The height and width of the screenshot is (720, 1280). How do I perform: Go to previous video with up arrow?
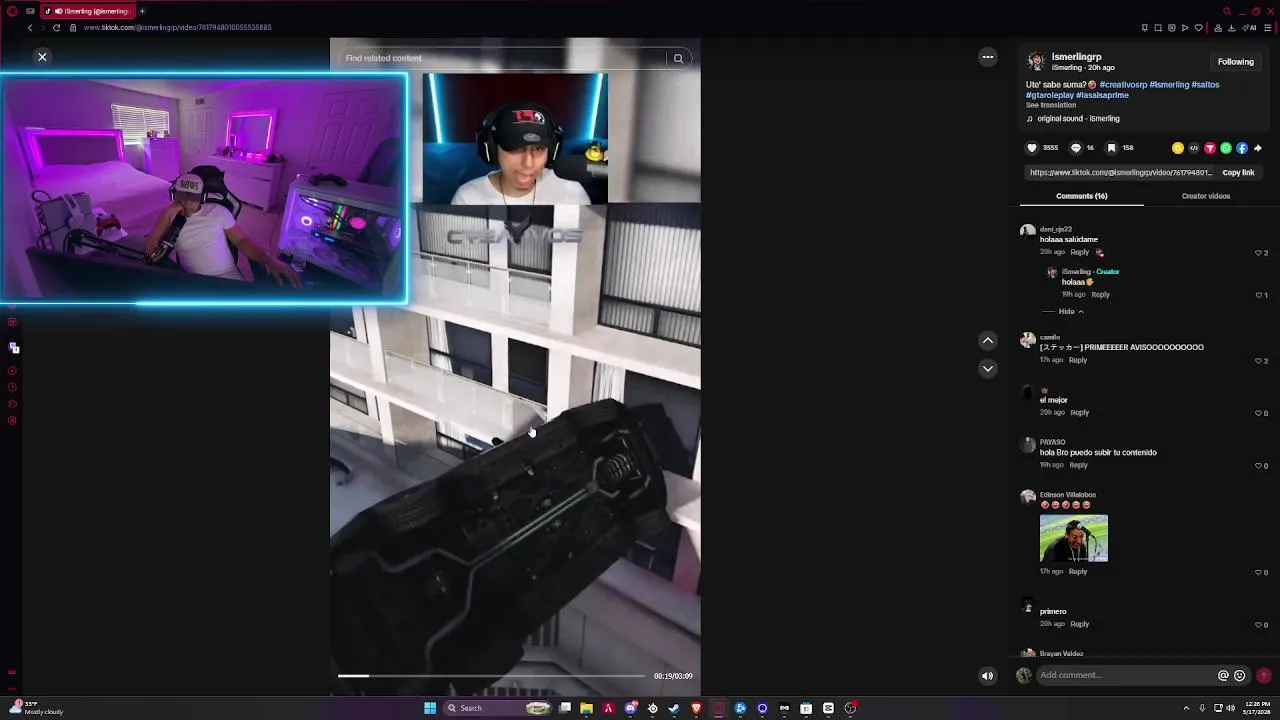[x=988, y=340]
